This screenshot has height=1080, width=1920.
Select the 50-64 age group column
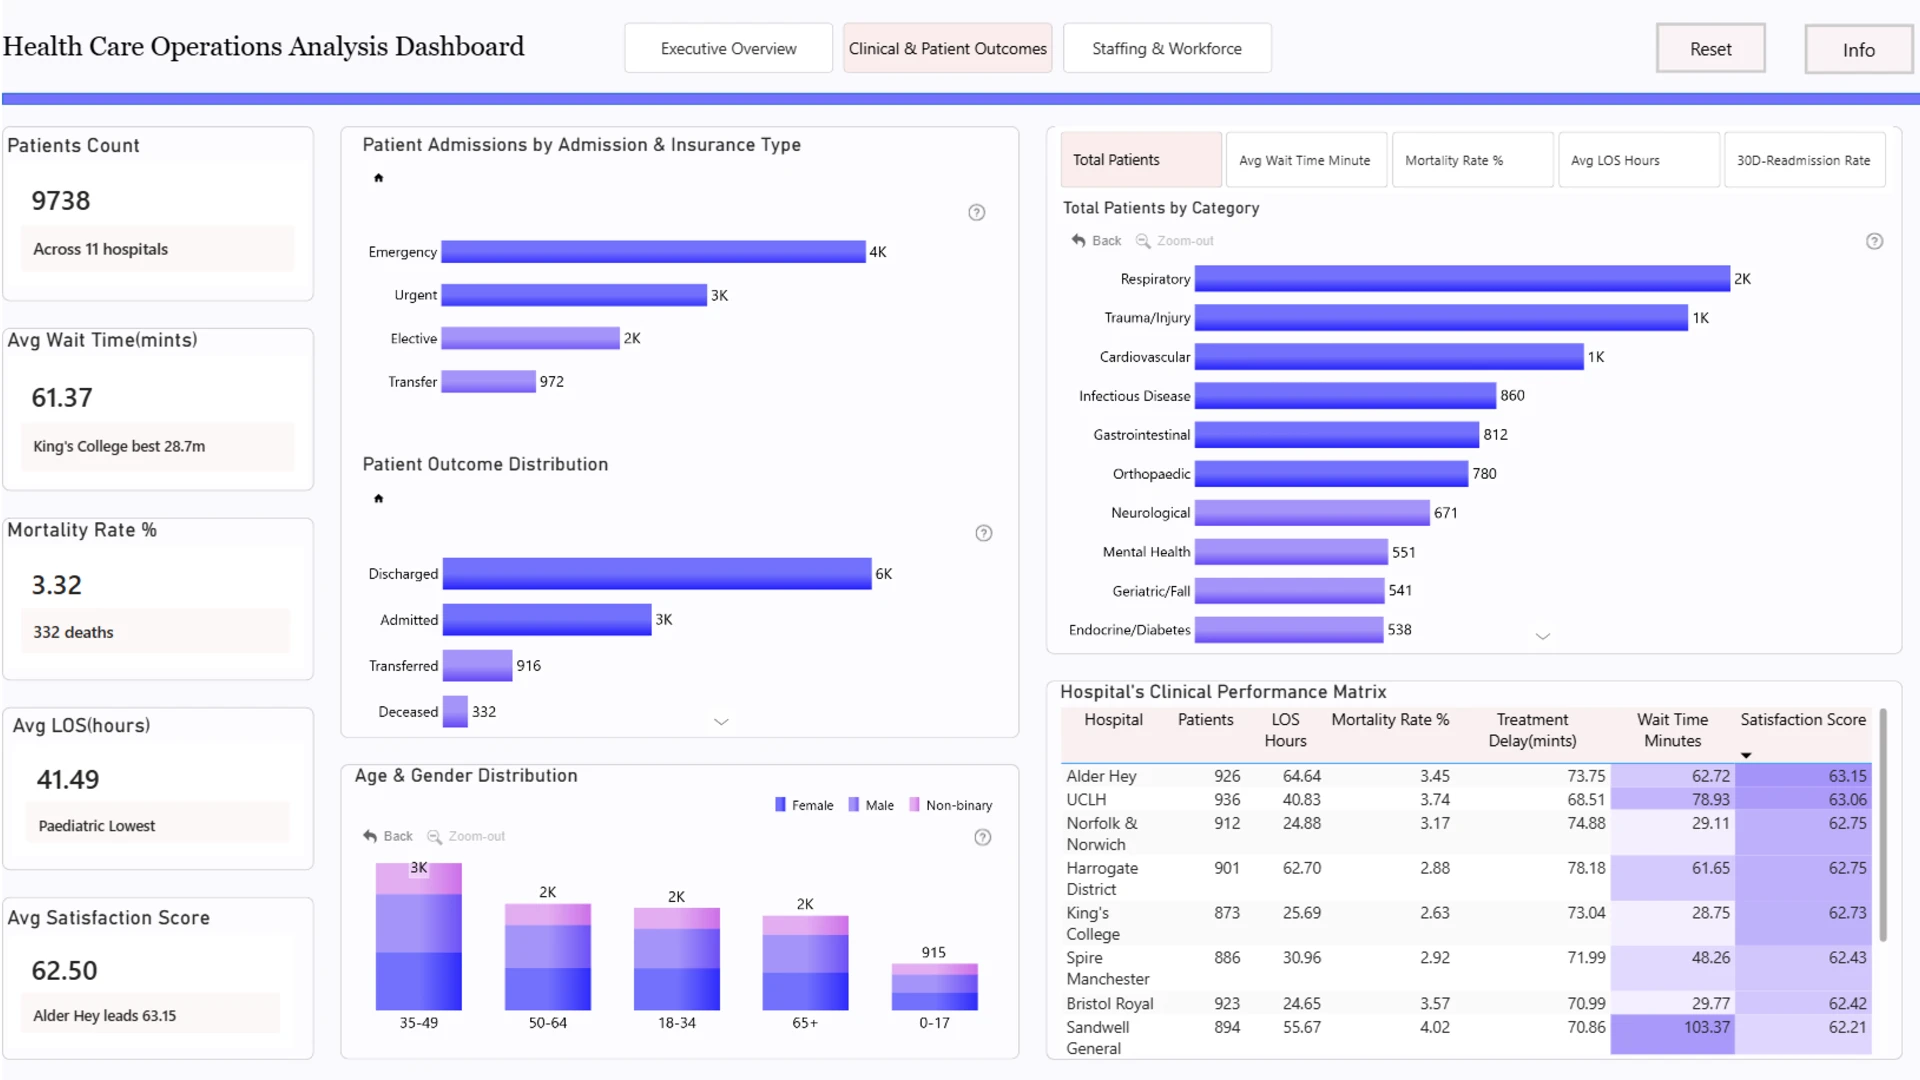pos(548,957)
